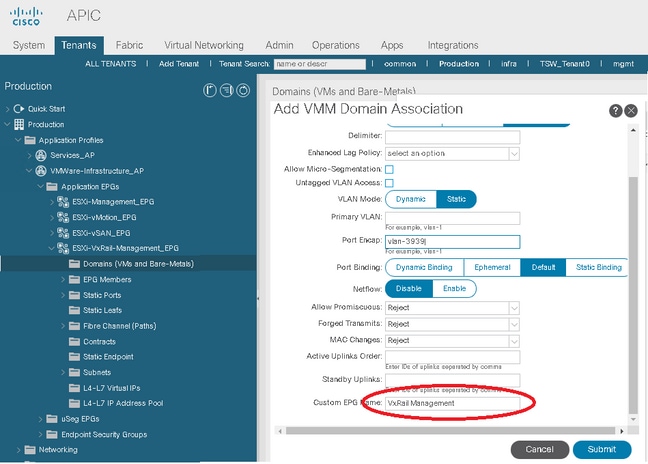
Task: Click the Static Leafs folder icon
Action: [x=74, y=310]
